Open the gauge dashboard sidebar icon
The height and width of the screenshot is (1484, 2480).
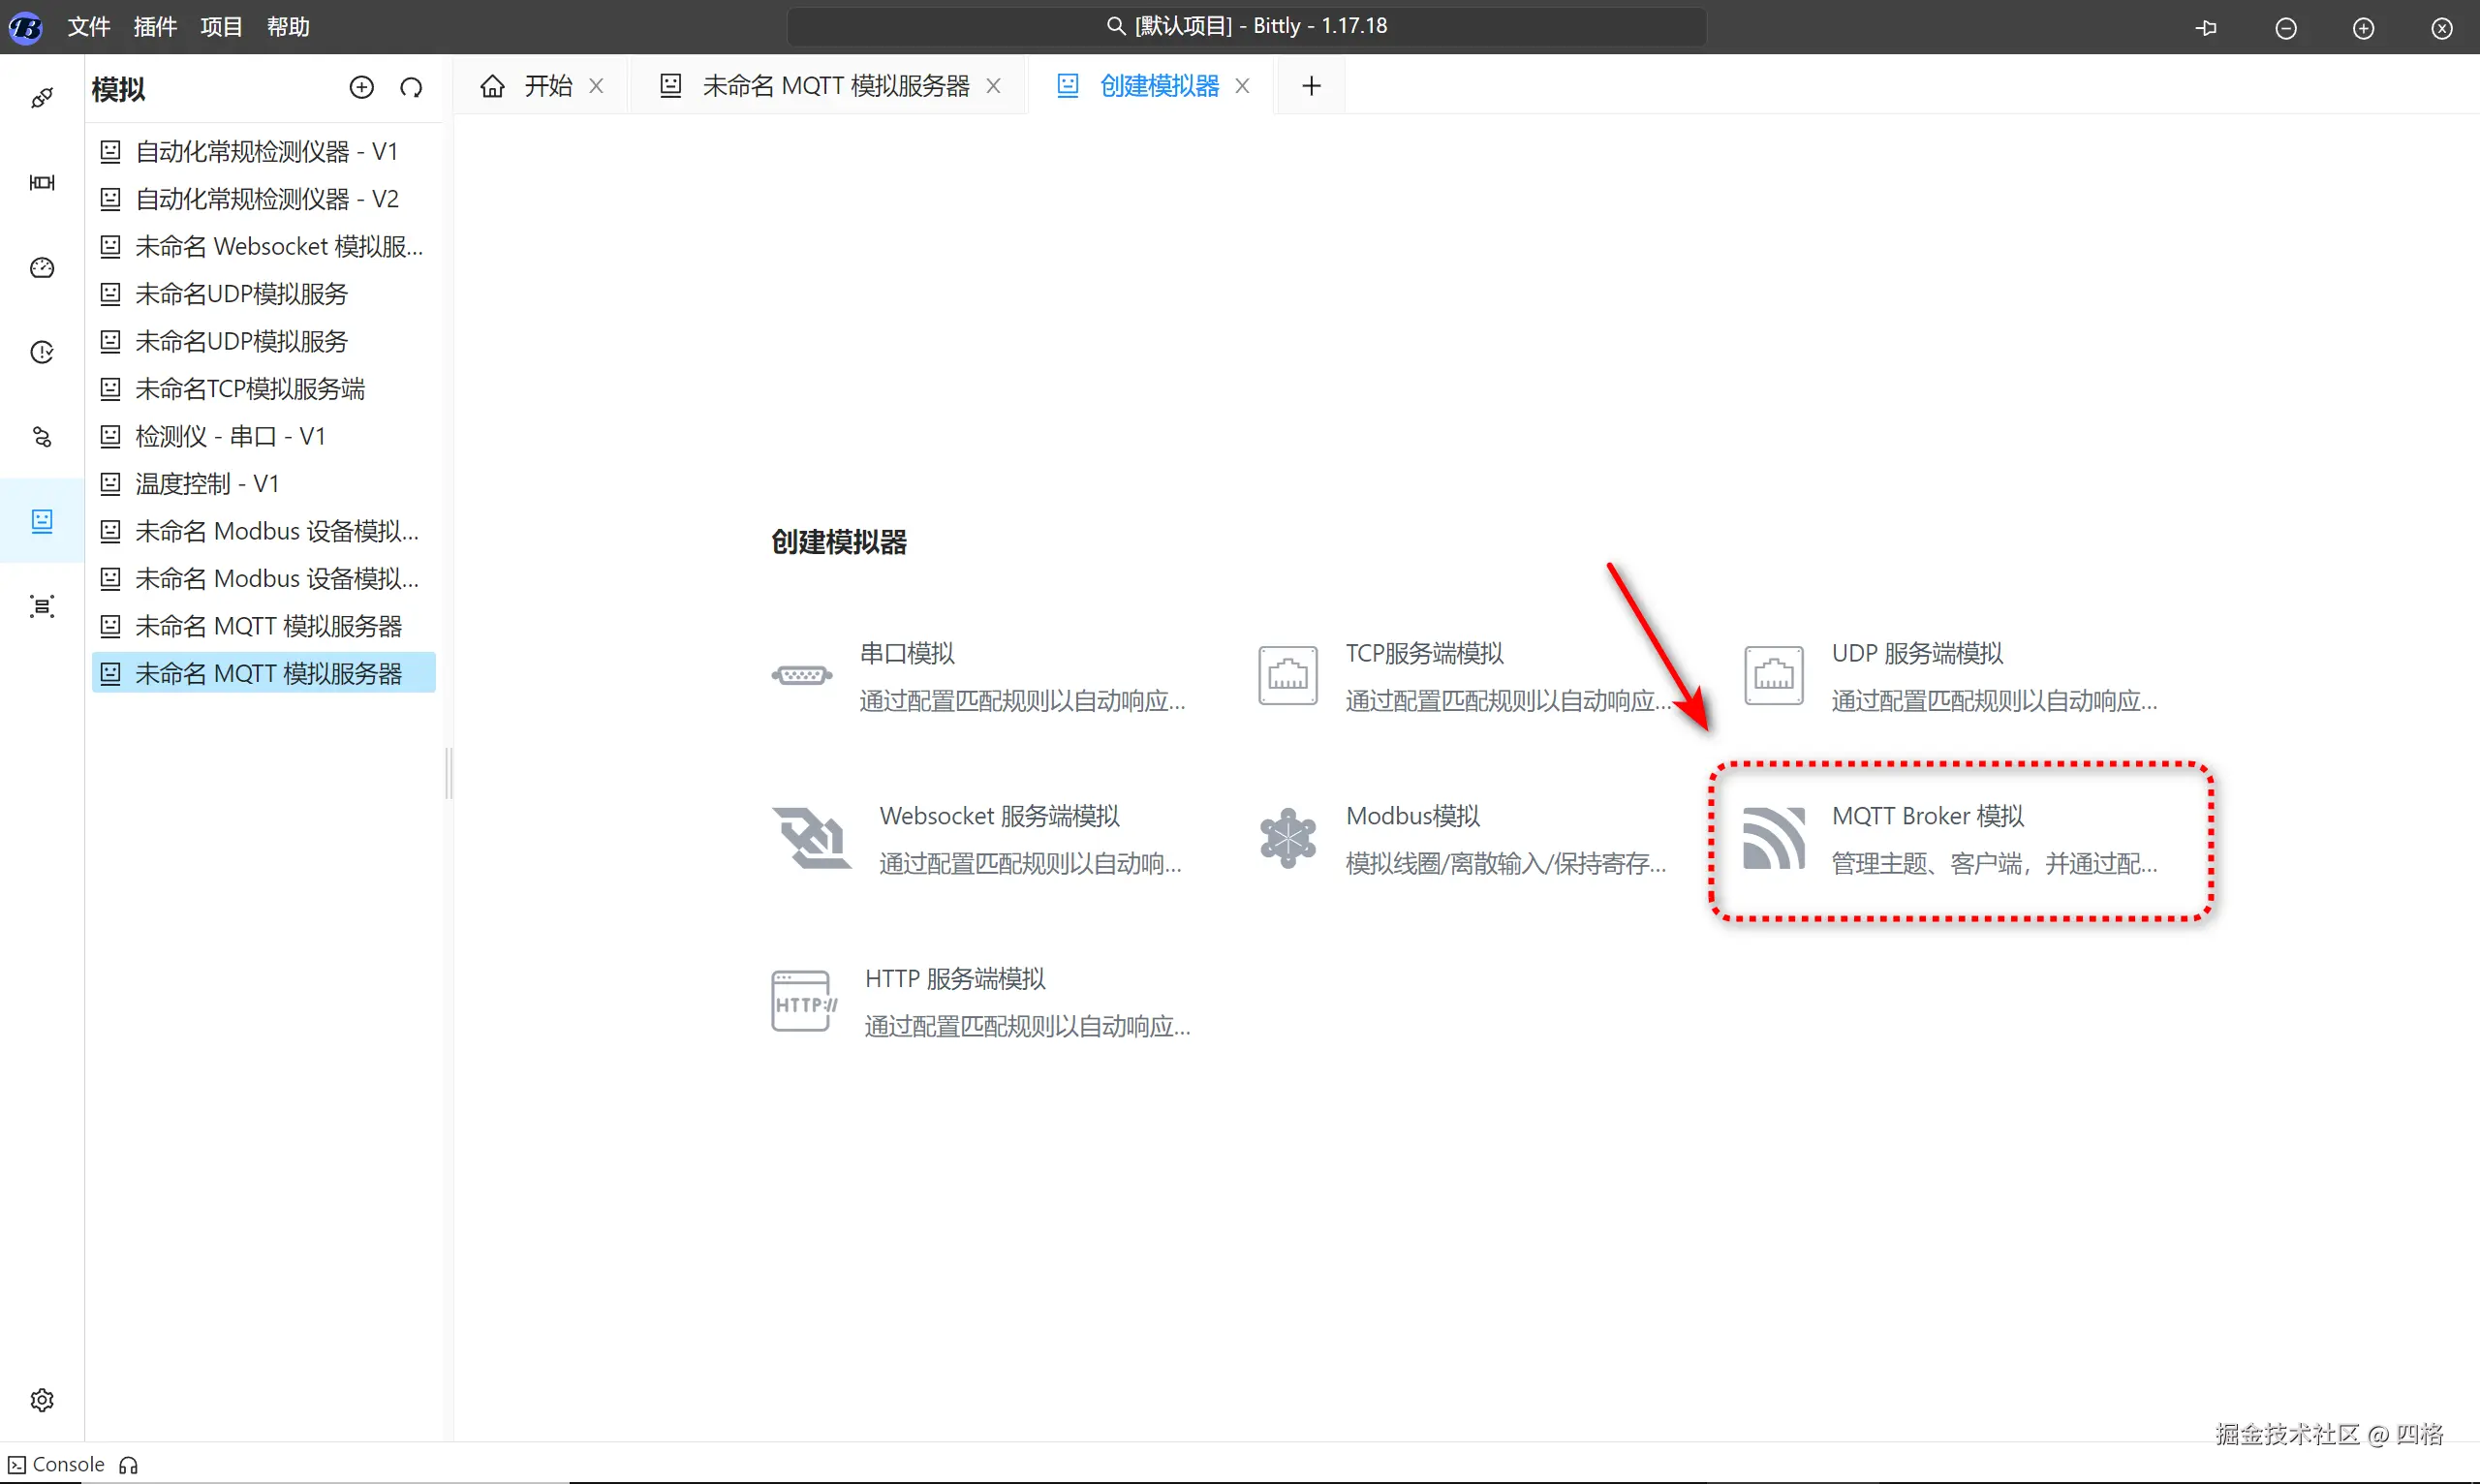42,267
